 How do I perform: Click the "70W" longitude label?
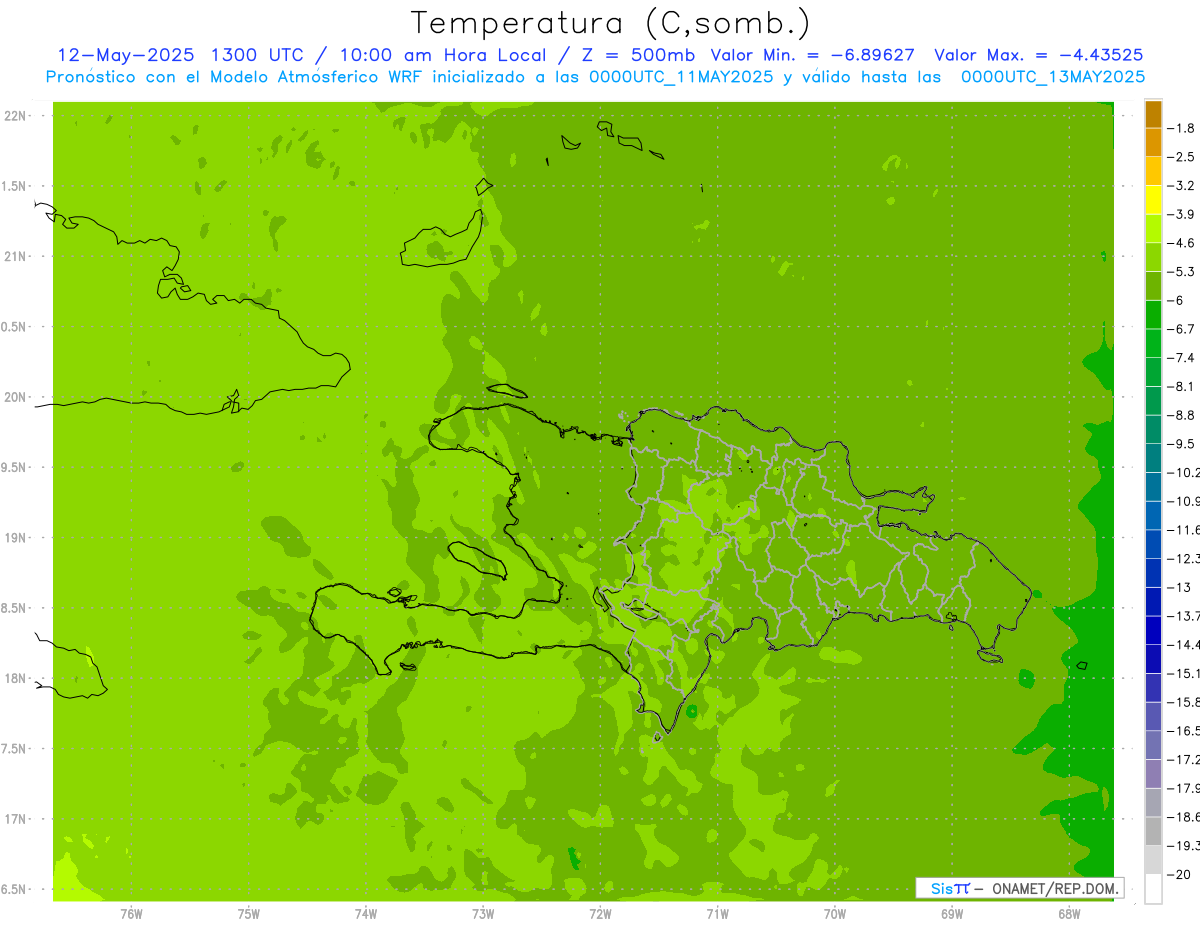(834, 914)
